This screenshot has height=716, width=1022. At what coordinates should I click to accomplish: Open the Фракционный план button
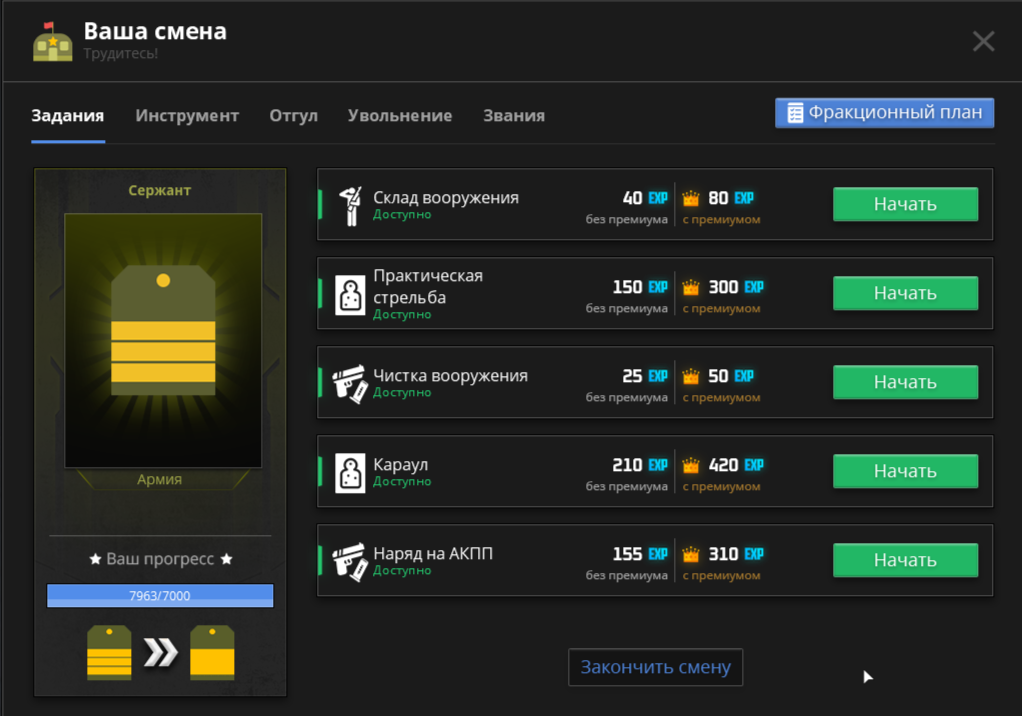(884, 113)
